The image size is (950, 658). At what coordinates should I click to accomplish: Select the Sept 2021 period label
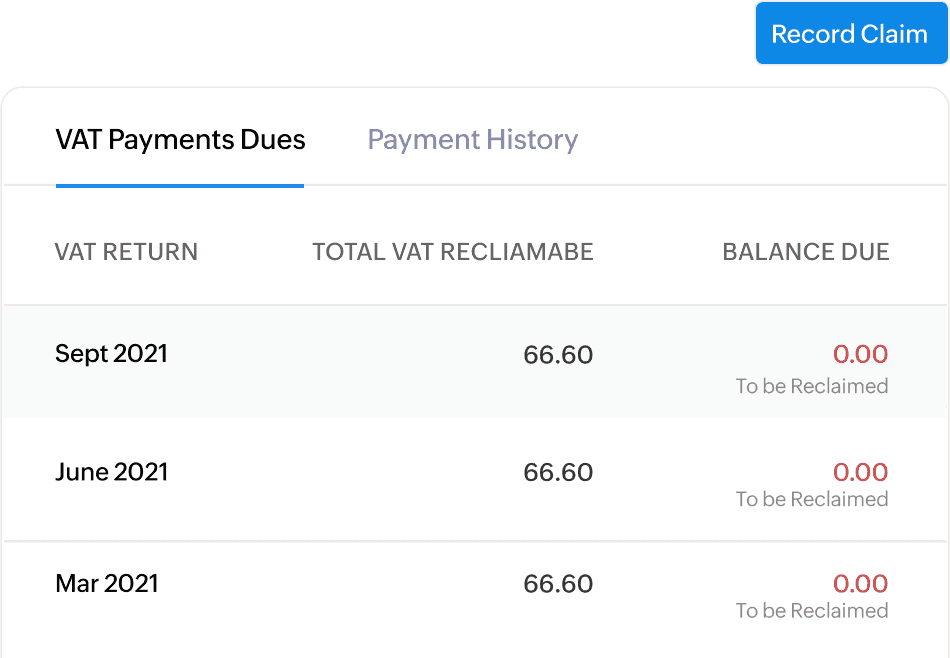coord(111,354)
